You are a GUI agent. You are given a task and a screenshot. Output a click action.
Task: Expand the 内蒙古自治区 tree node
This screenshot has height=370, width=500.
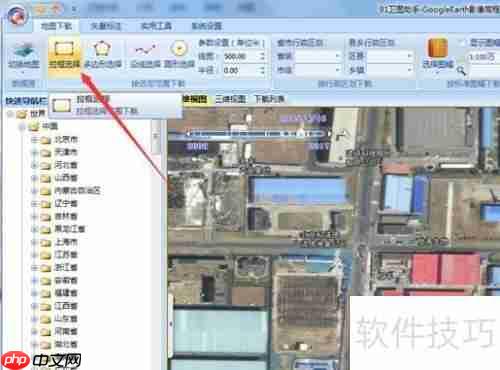tap(34, 191)
